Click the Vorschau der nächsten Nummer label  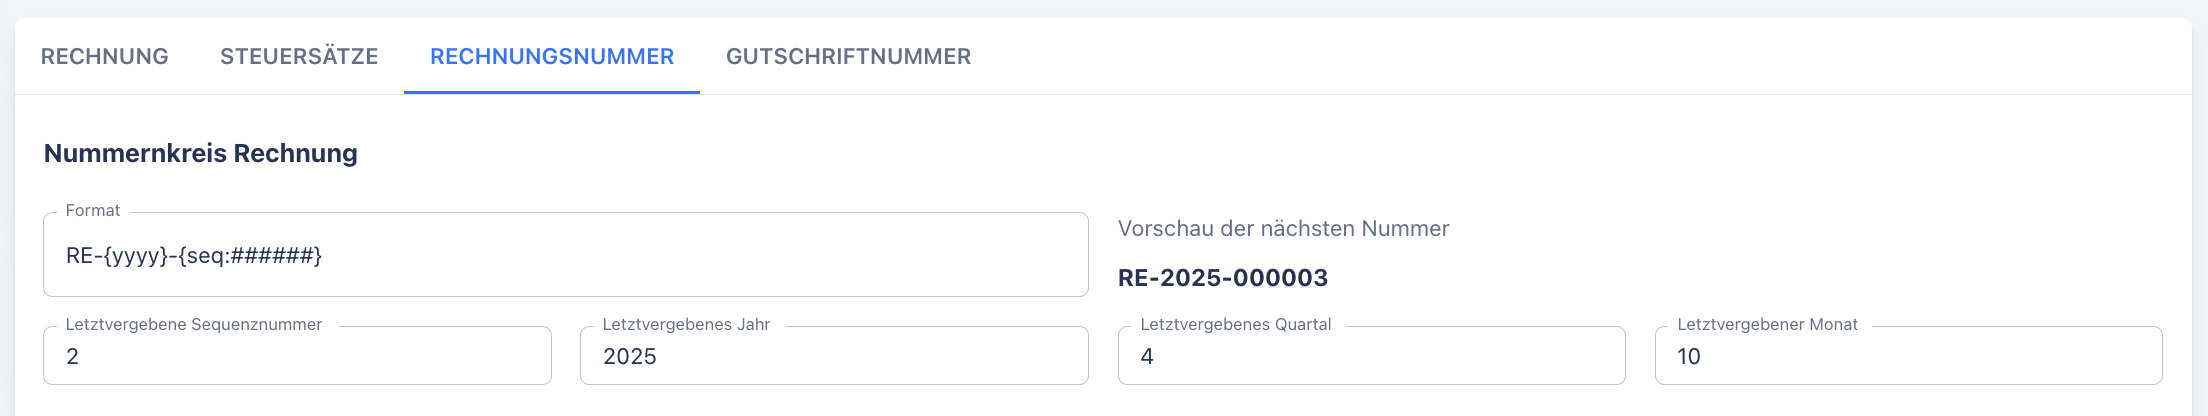click(1283, 229)
